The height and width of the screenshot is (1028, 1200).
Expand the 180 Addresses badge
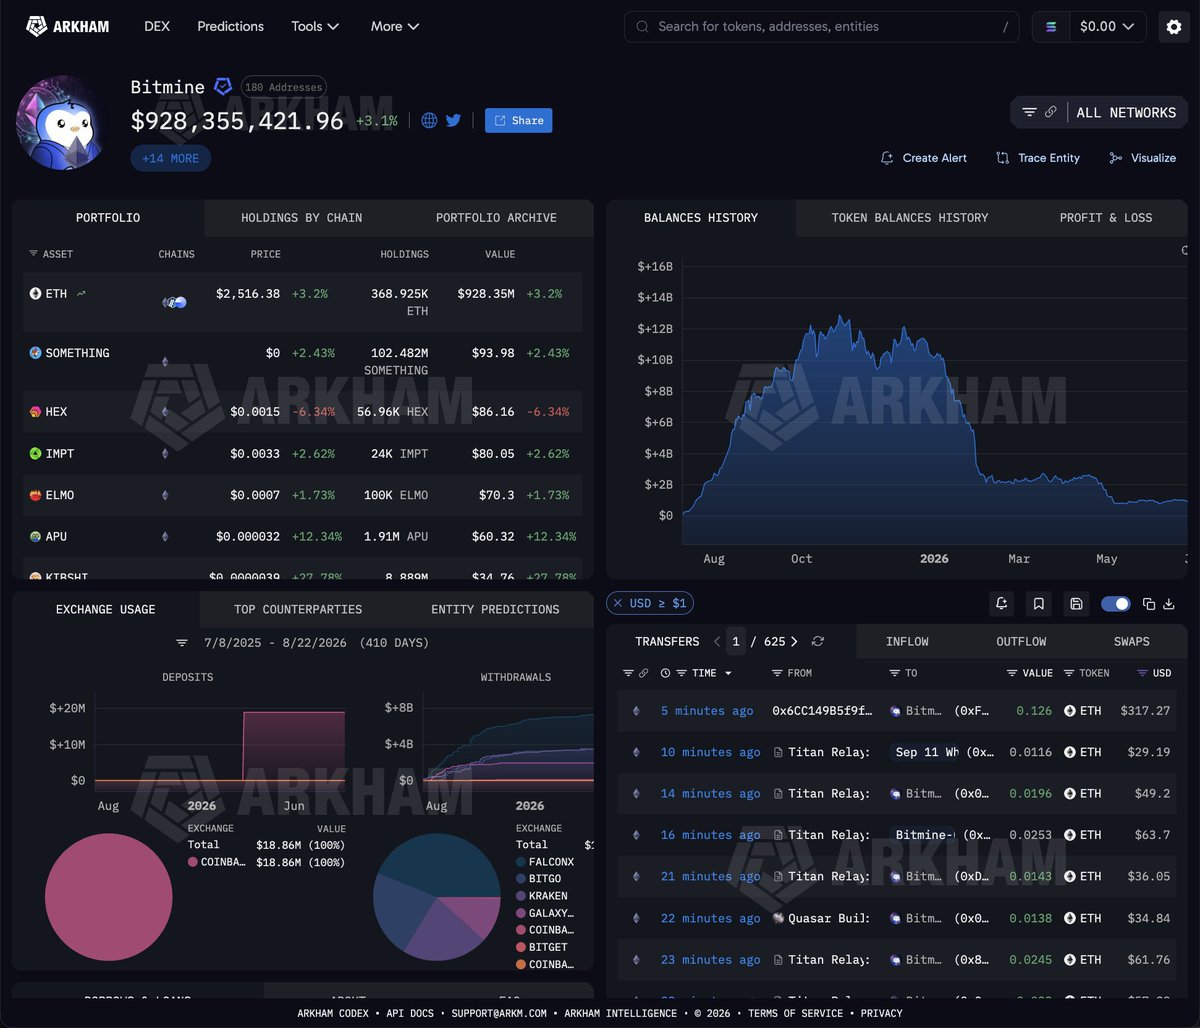tap(284, 87)
